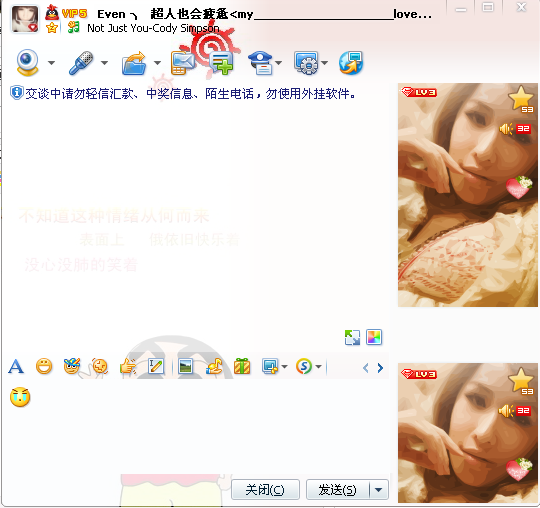Viewport: 540px width, 508px height.
Task: Open the remote desktop application settings icon
Action: click(307, 63)
